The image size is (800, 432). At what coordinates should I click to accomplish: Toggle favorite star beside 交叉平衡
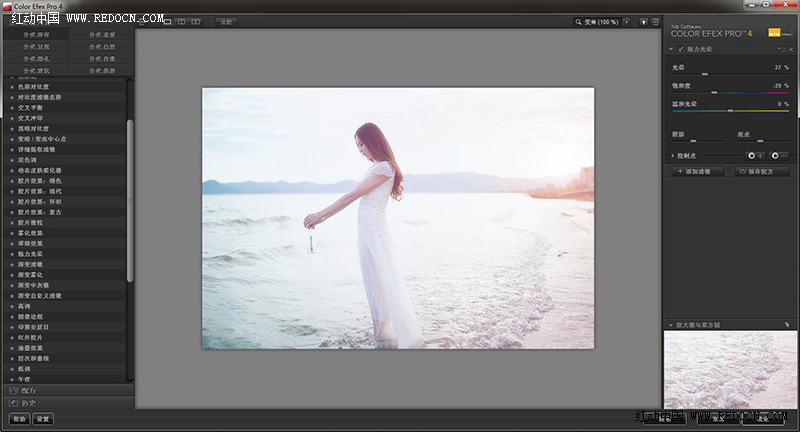(12, 108)
